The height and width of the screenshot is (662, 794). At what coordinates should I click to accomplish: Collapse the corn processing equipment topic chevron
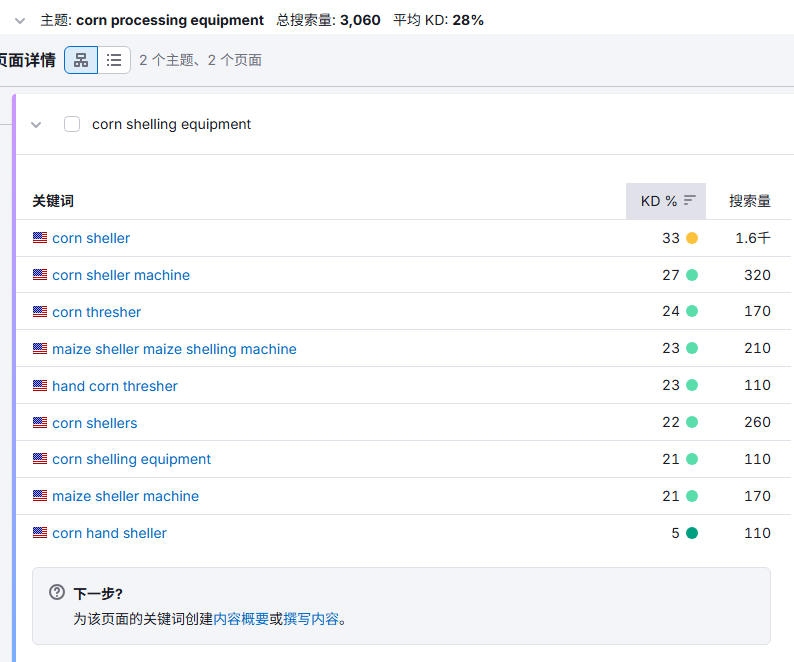point(20,21)
